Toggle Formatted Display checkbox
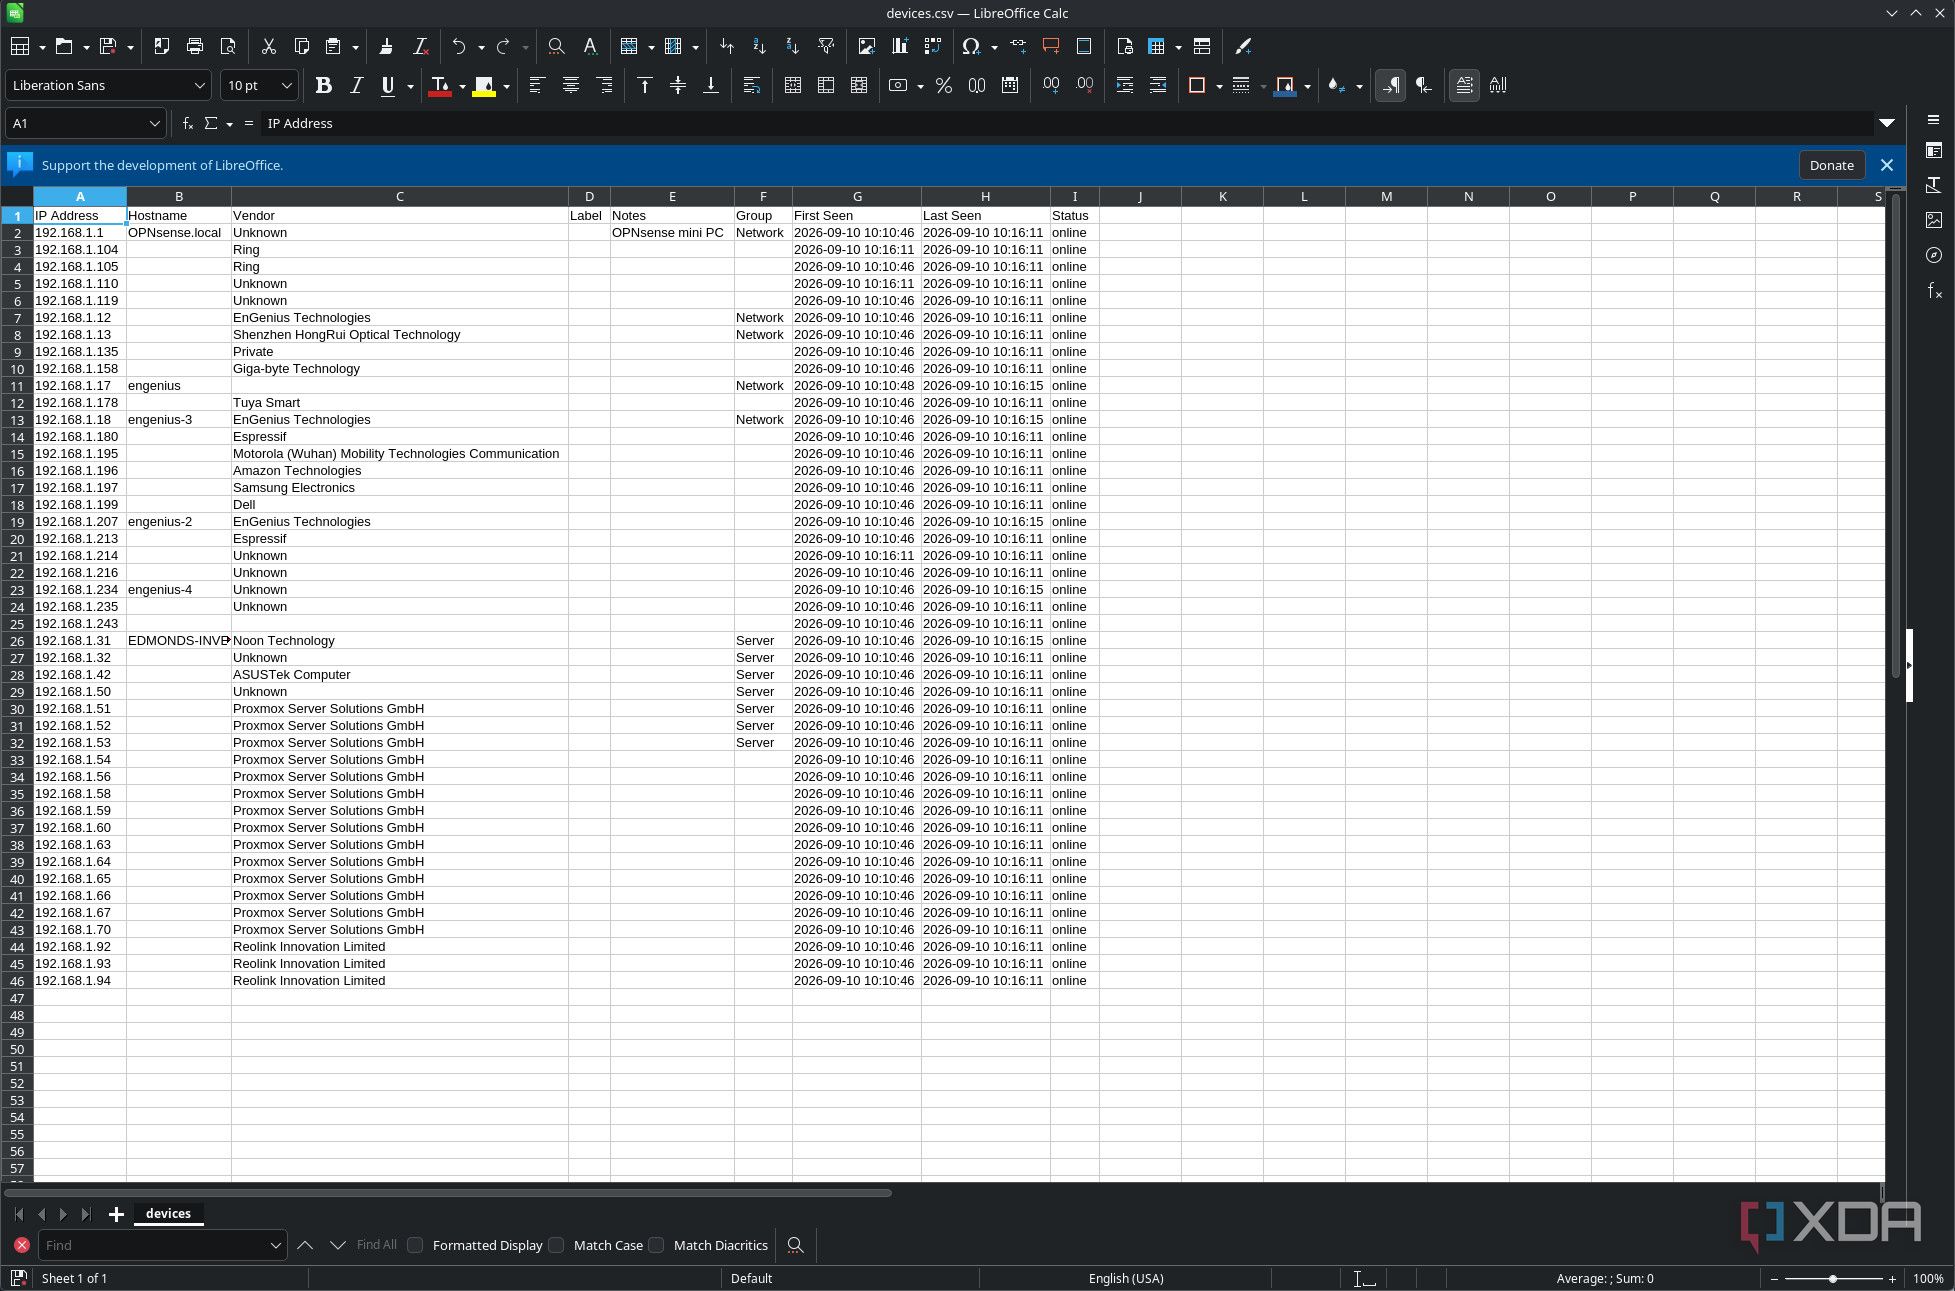Viewport: 1955px width, 1291px height. pos(415,1245)
